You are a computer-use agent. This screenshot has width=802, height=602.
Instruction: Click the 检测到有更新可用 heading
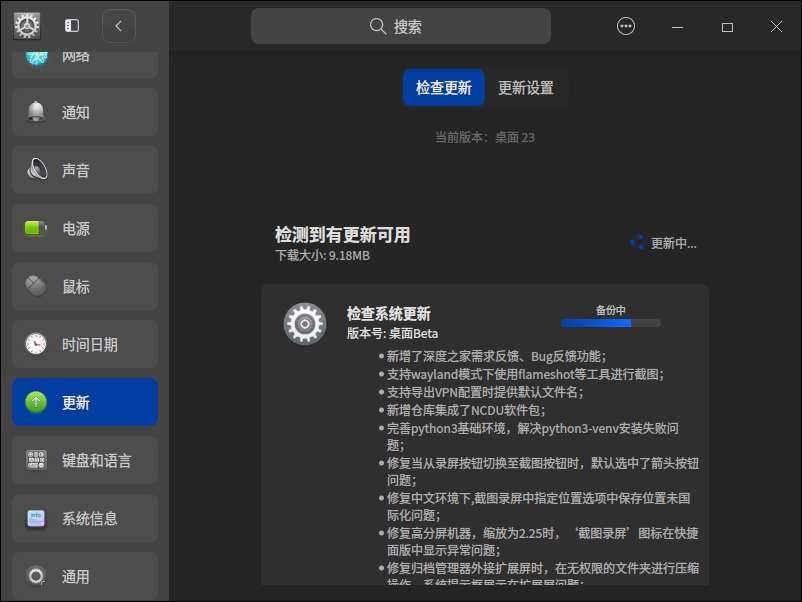342,235
